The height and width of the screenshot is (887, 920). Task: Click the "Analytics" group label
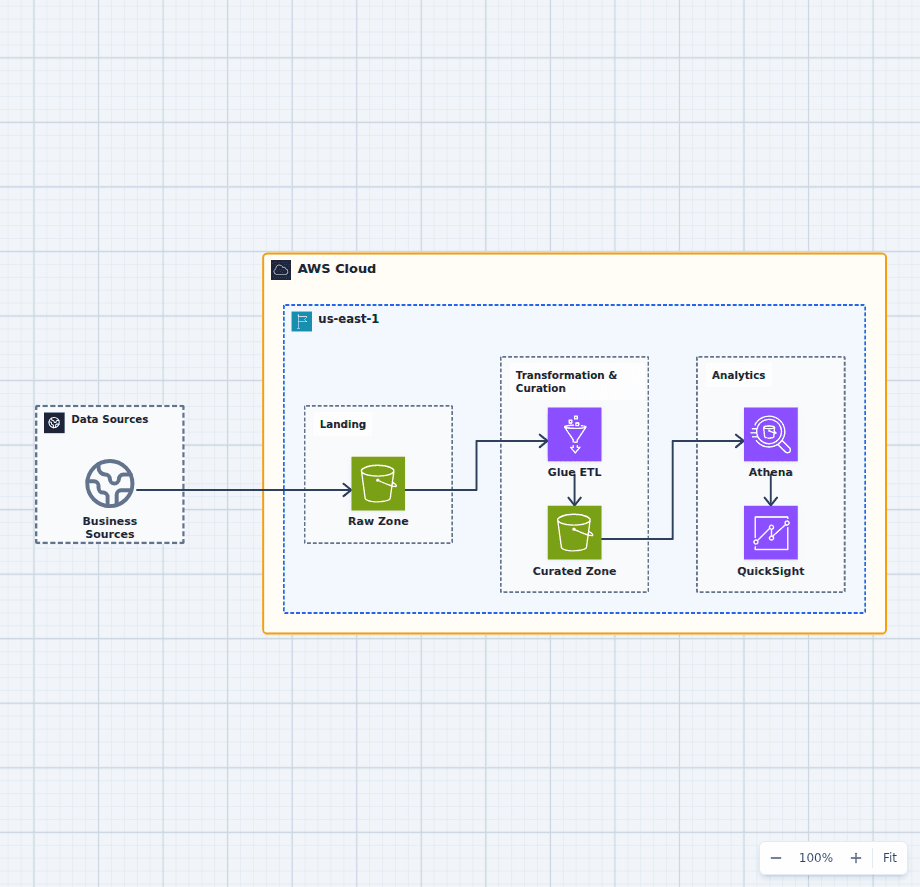(x=738, y=375)
